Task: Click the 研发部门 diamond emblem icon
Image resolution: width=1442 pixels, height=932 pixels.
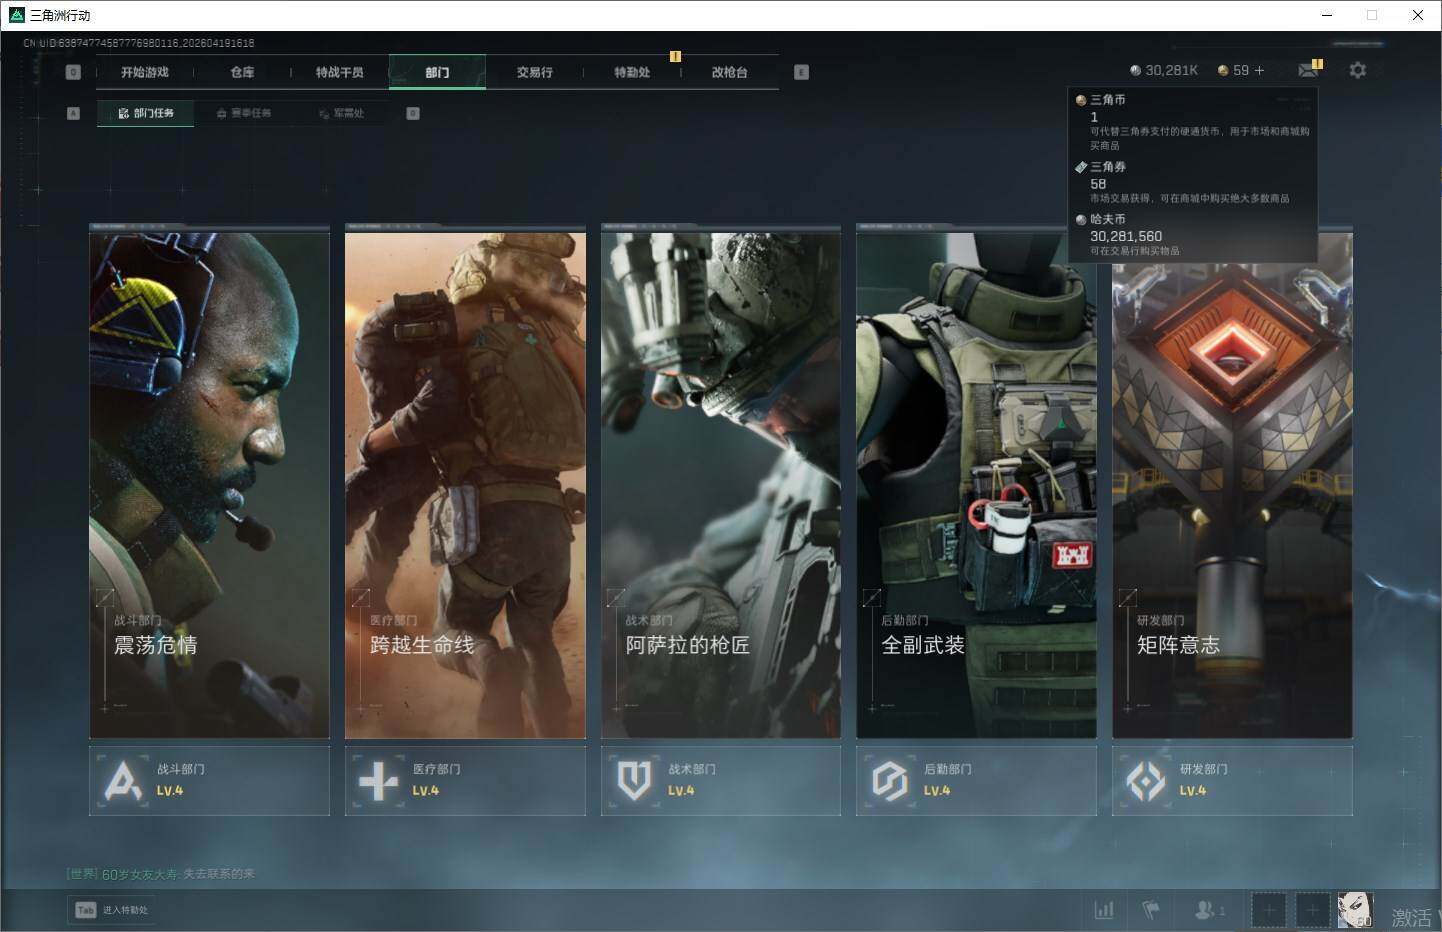Action: [1146, 781]
